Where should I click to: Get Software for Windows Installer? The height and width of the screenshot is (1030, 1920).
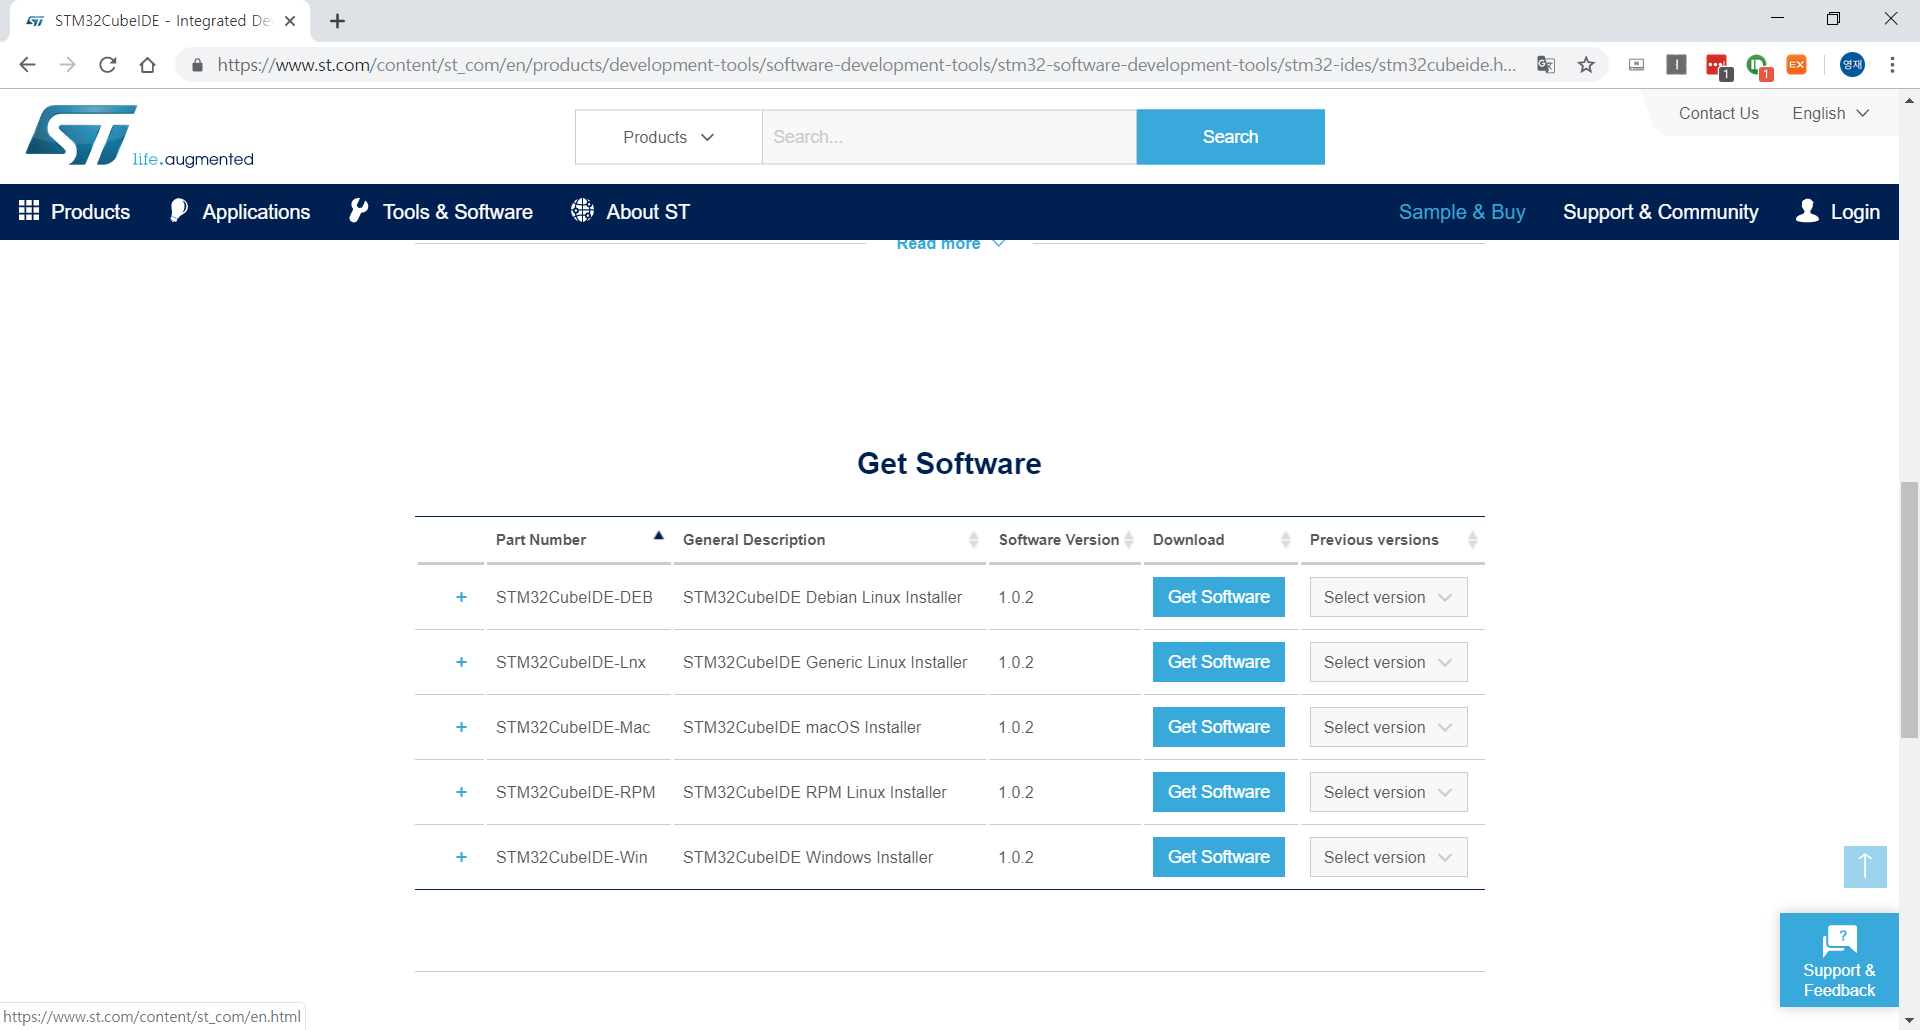[x=1218, y=857]
